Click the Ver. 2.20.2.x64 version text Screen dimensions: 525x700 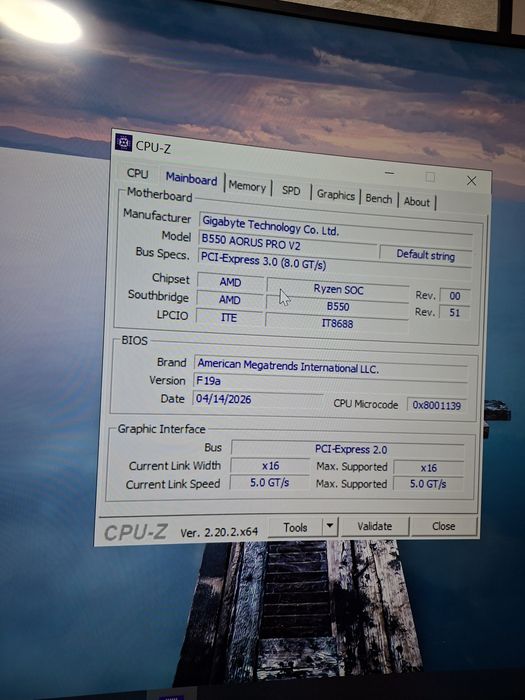pos(219,532)
